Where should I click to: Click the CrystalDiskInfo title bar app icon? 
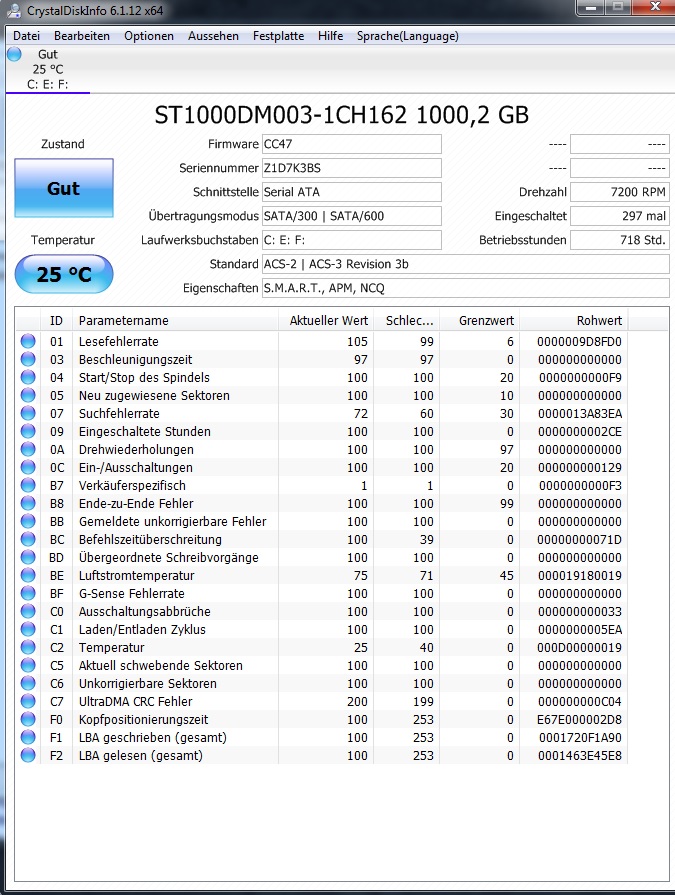click(x=14, y=10)
